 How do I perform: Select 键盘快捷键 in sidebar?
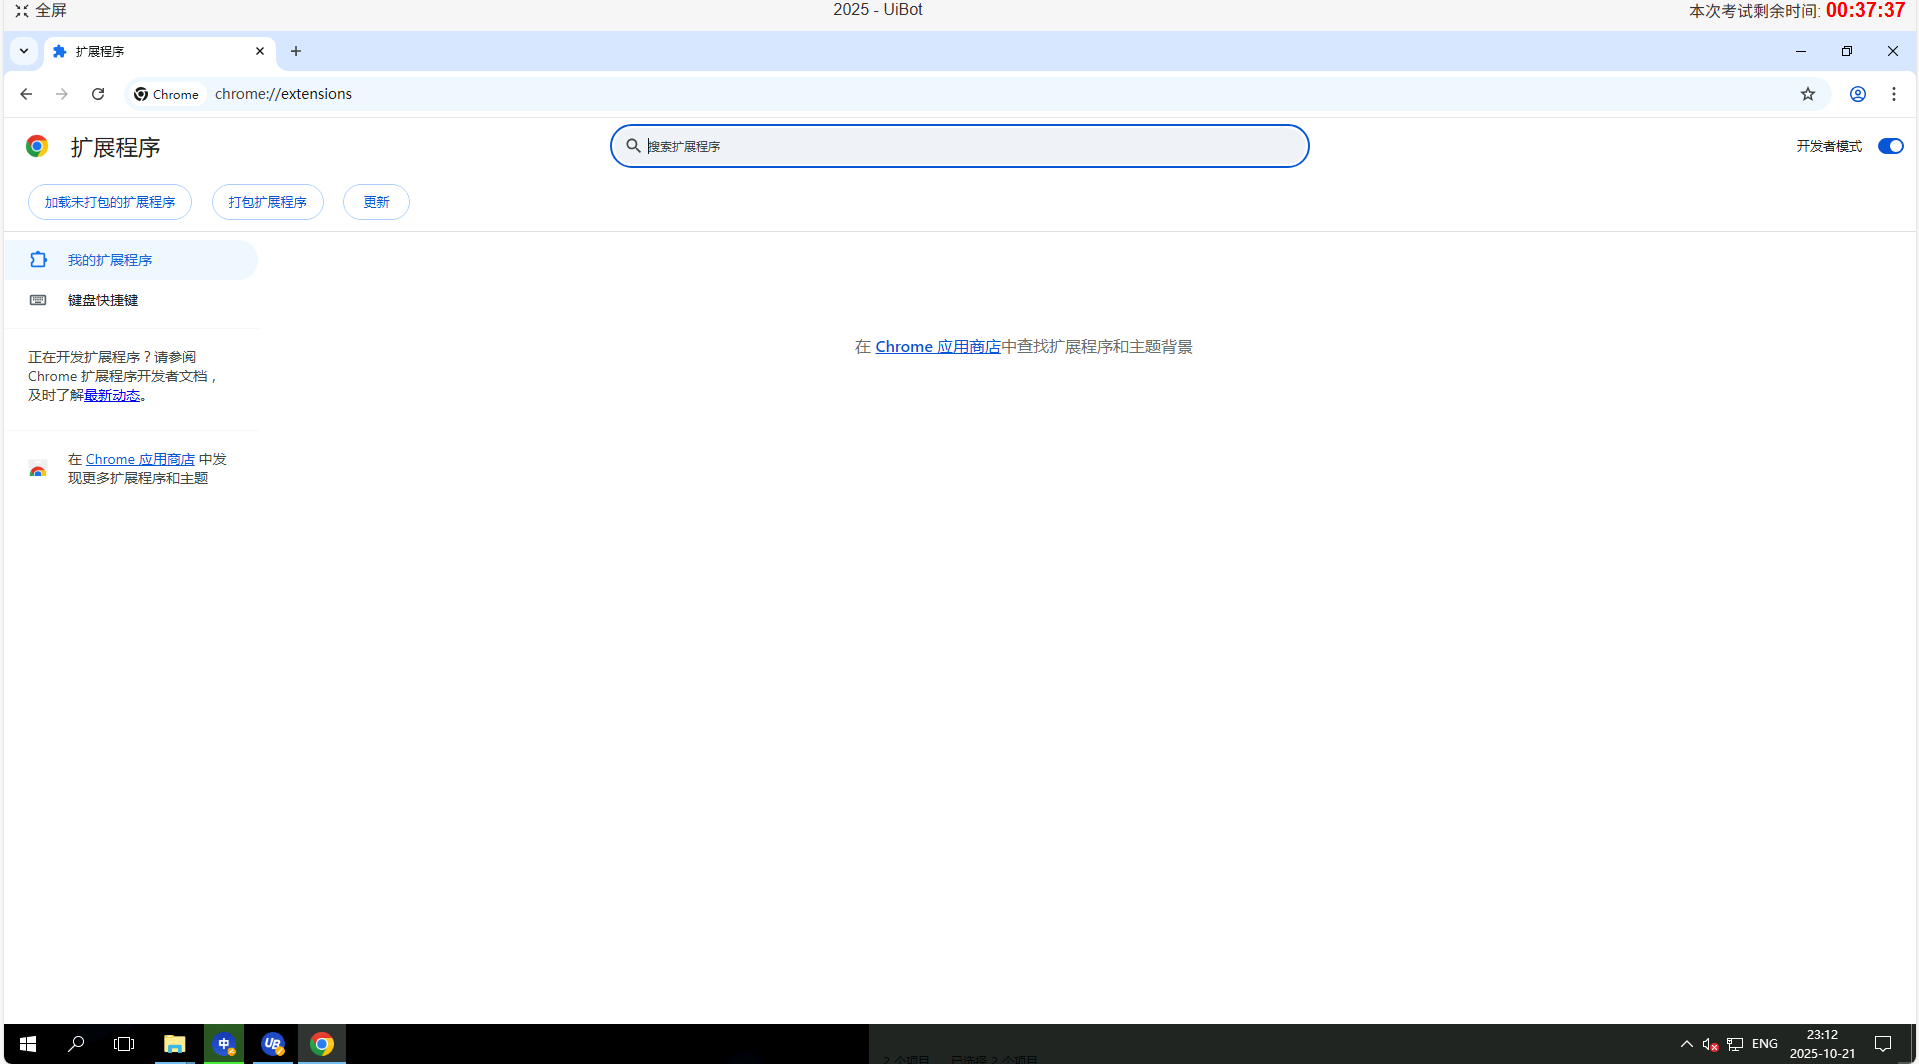pyautogui.click(x=103, y=300)
